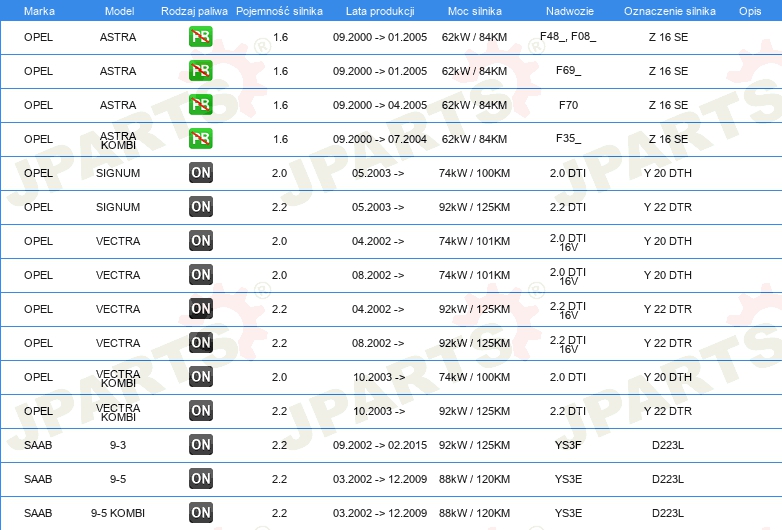Click the diesel ON icon for Saab 9-3
The width and height of the screenshot is (782, 530).
(x=201, y=445)
